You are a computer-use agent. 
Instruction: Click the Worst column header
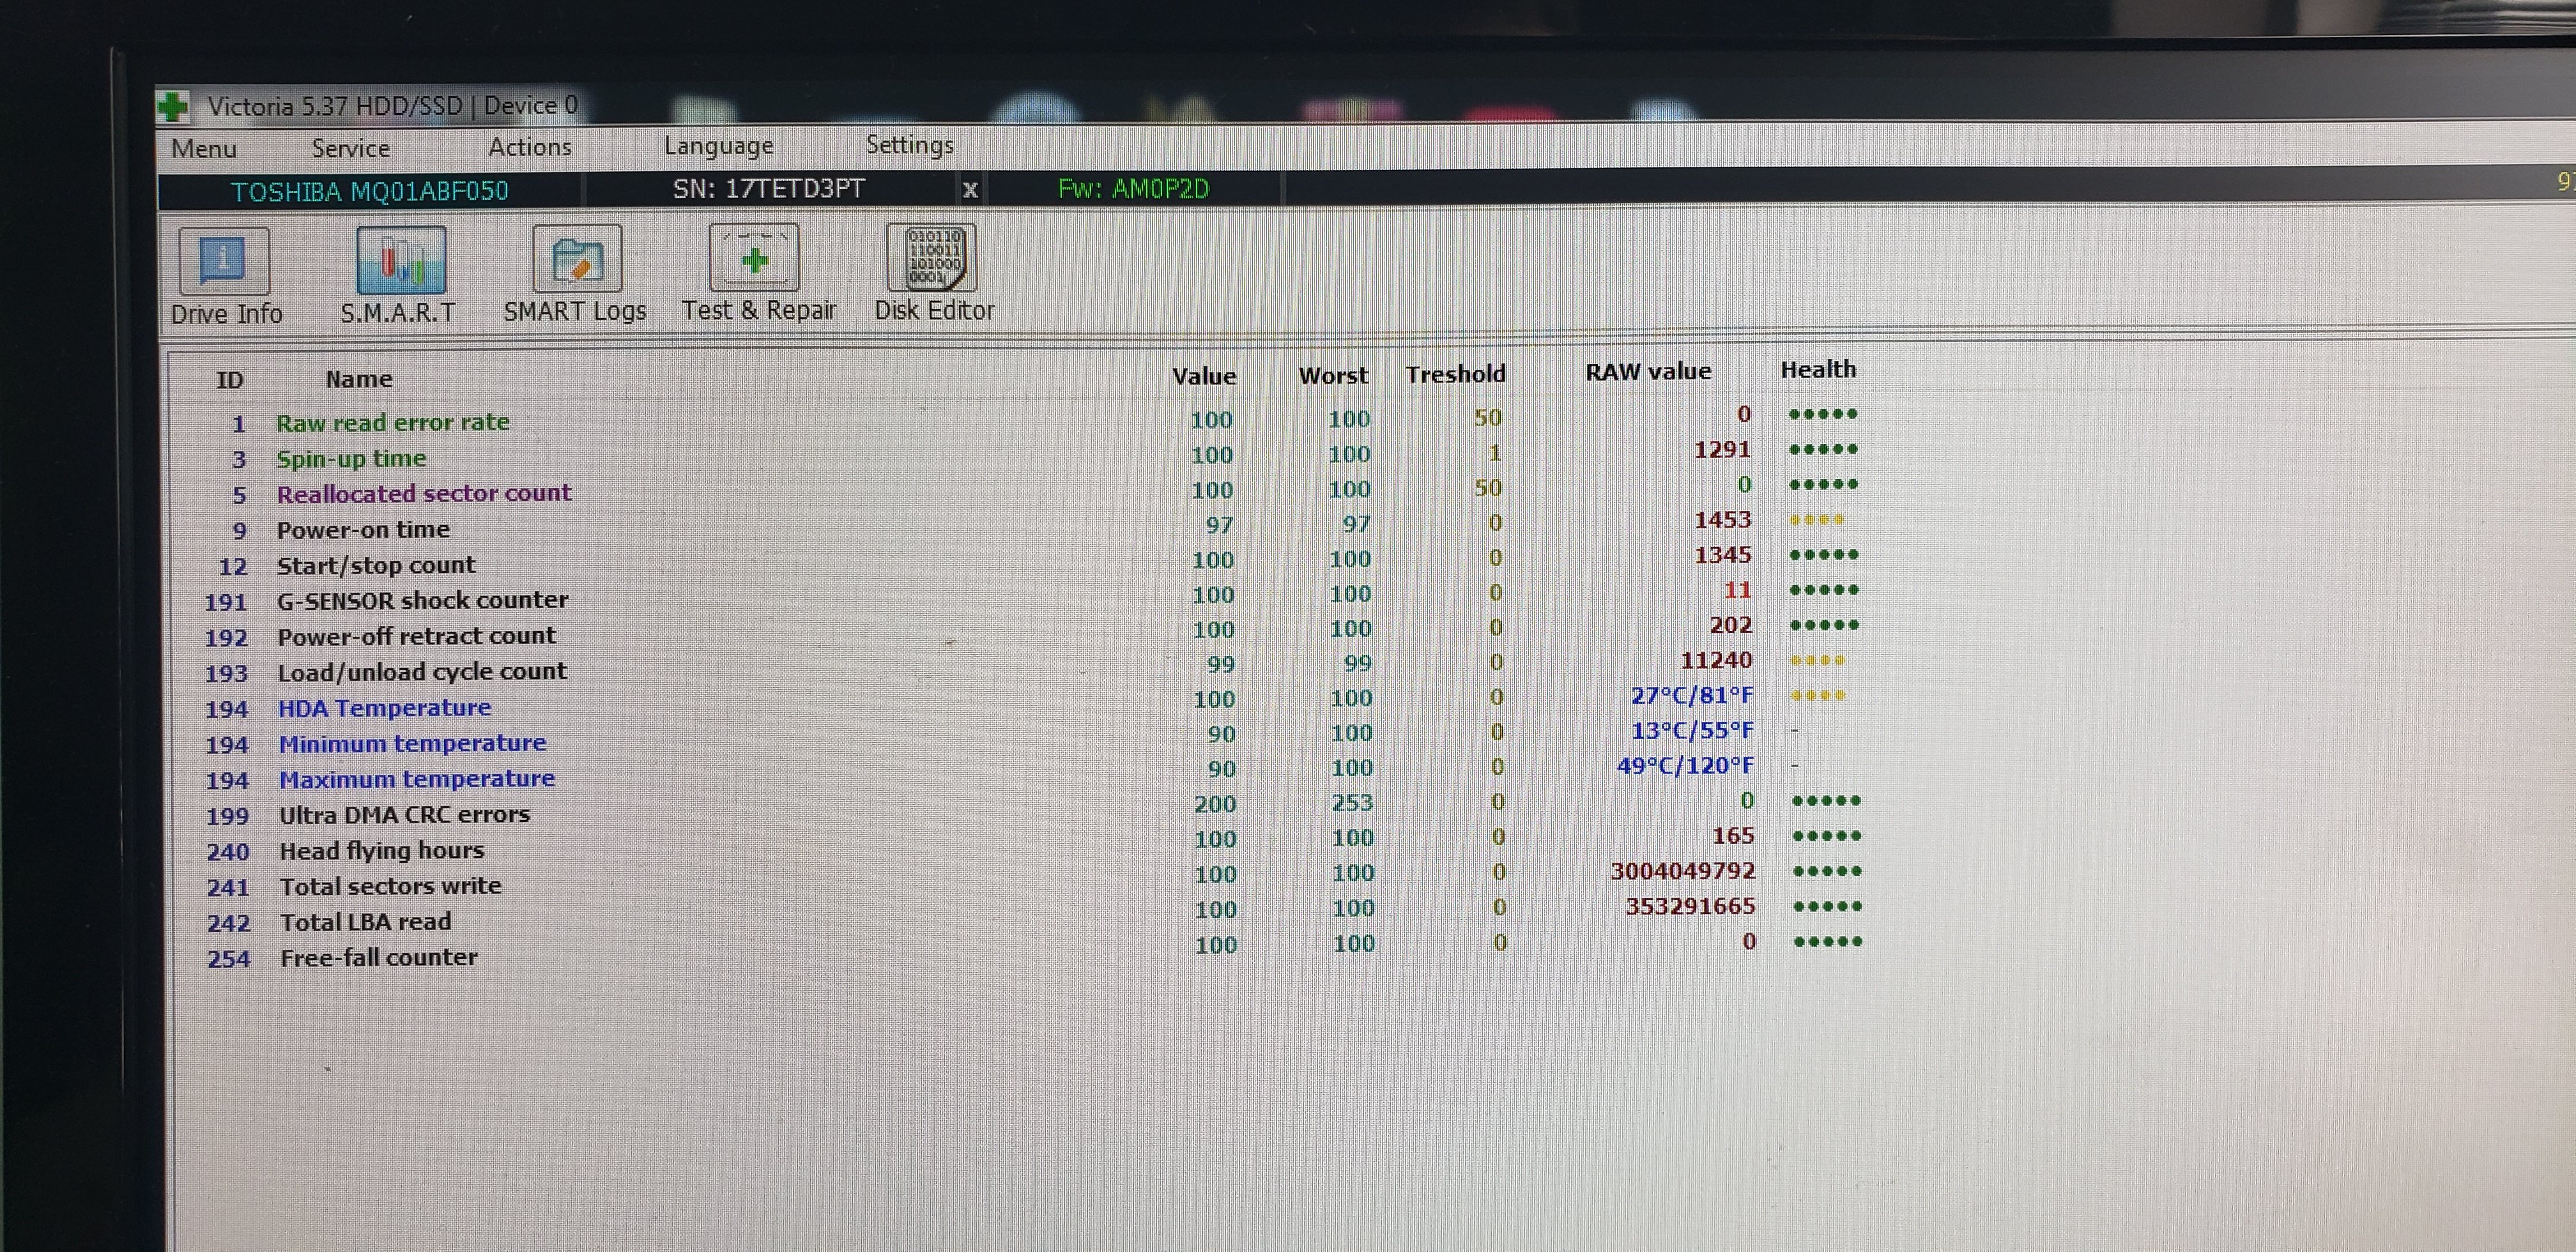[1333, 375]
